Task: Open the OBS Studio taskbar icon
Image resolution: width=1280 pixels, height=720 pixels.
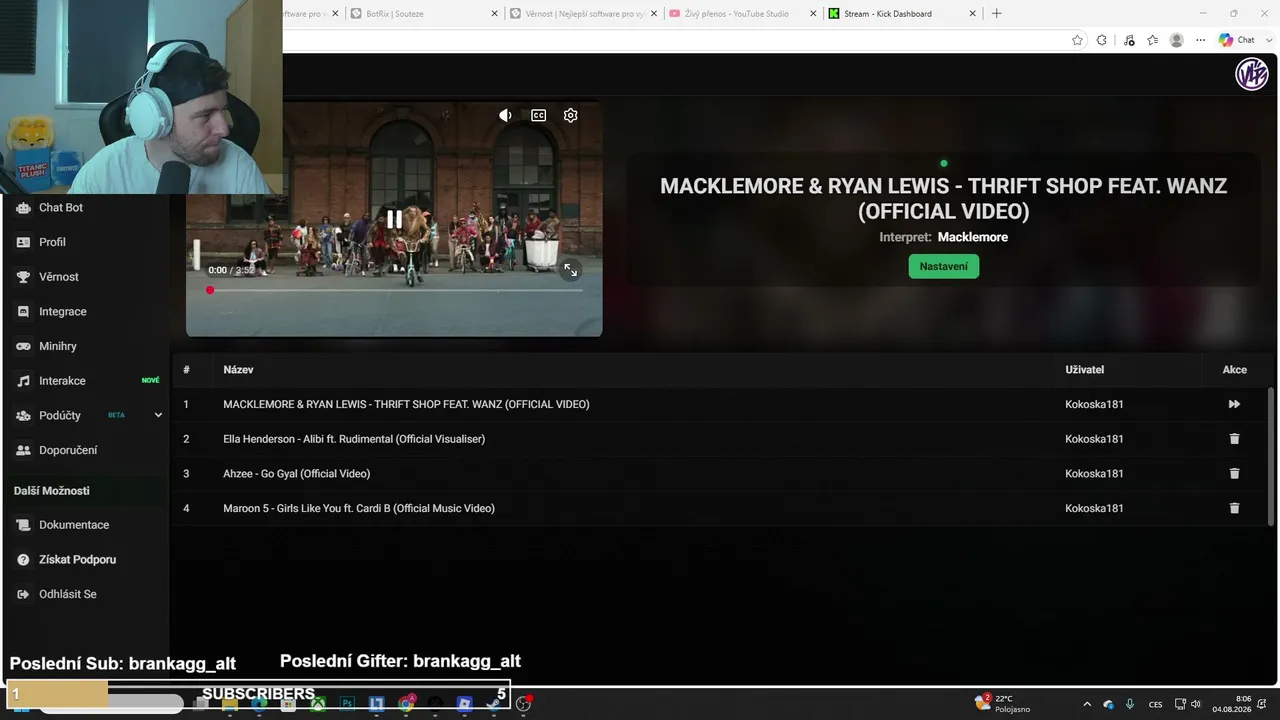Action: [x=523, y=703]
